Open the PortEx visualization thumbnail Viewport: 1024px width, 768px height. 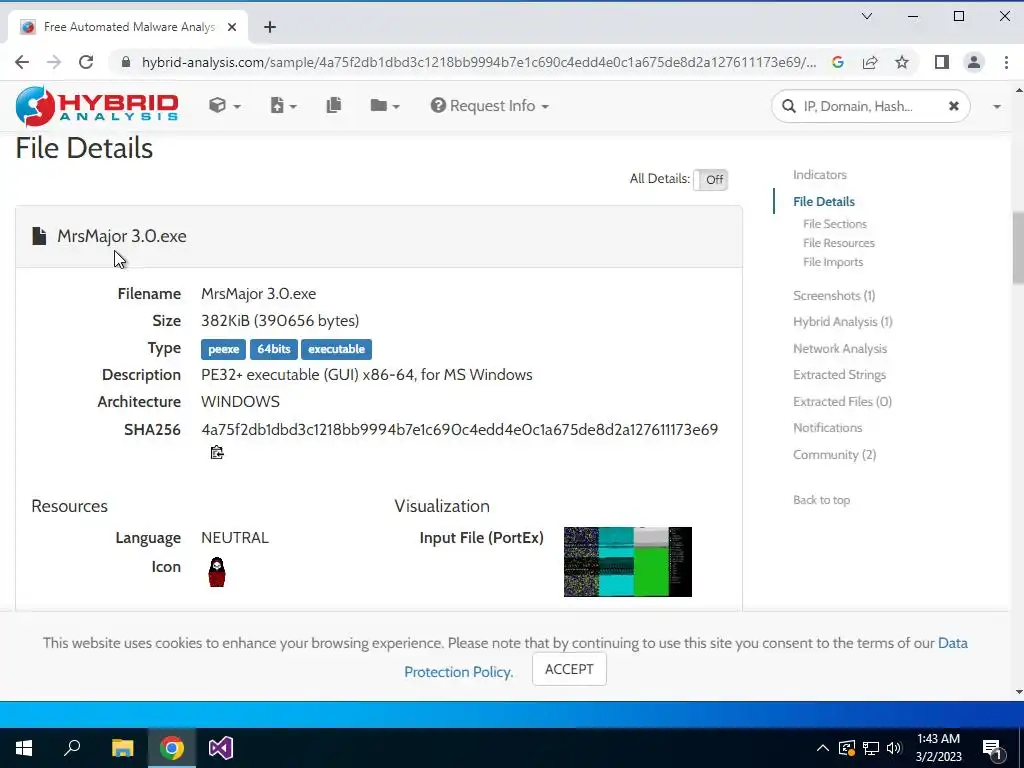[x=628, y=562]
